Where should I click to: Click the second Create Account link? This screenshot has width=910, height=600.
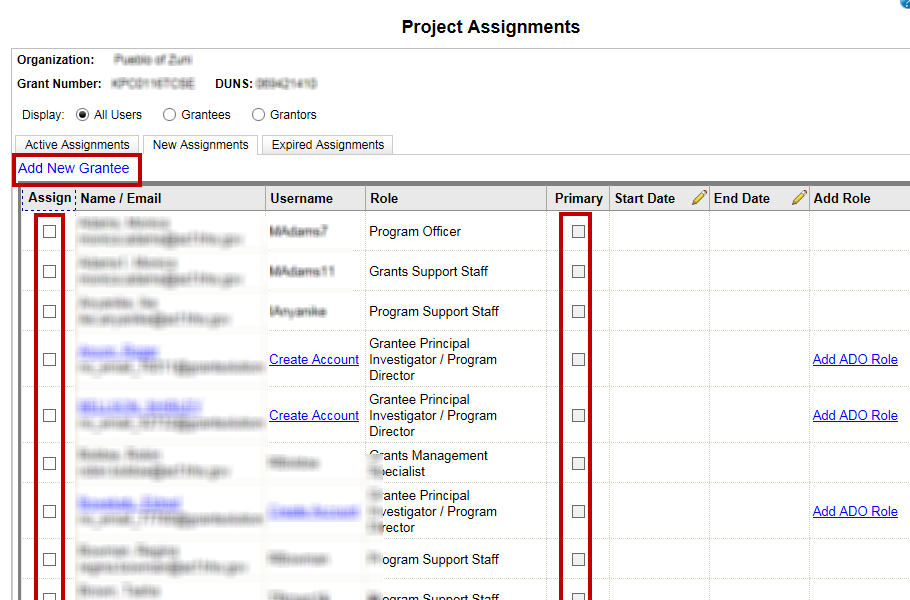coord(314,415)
